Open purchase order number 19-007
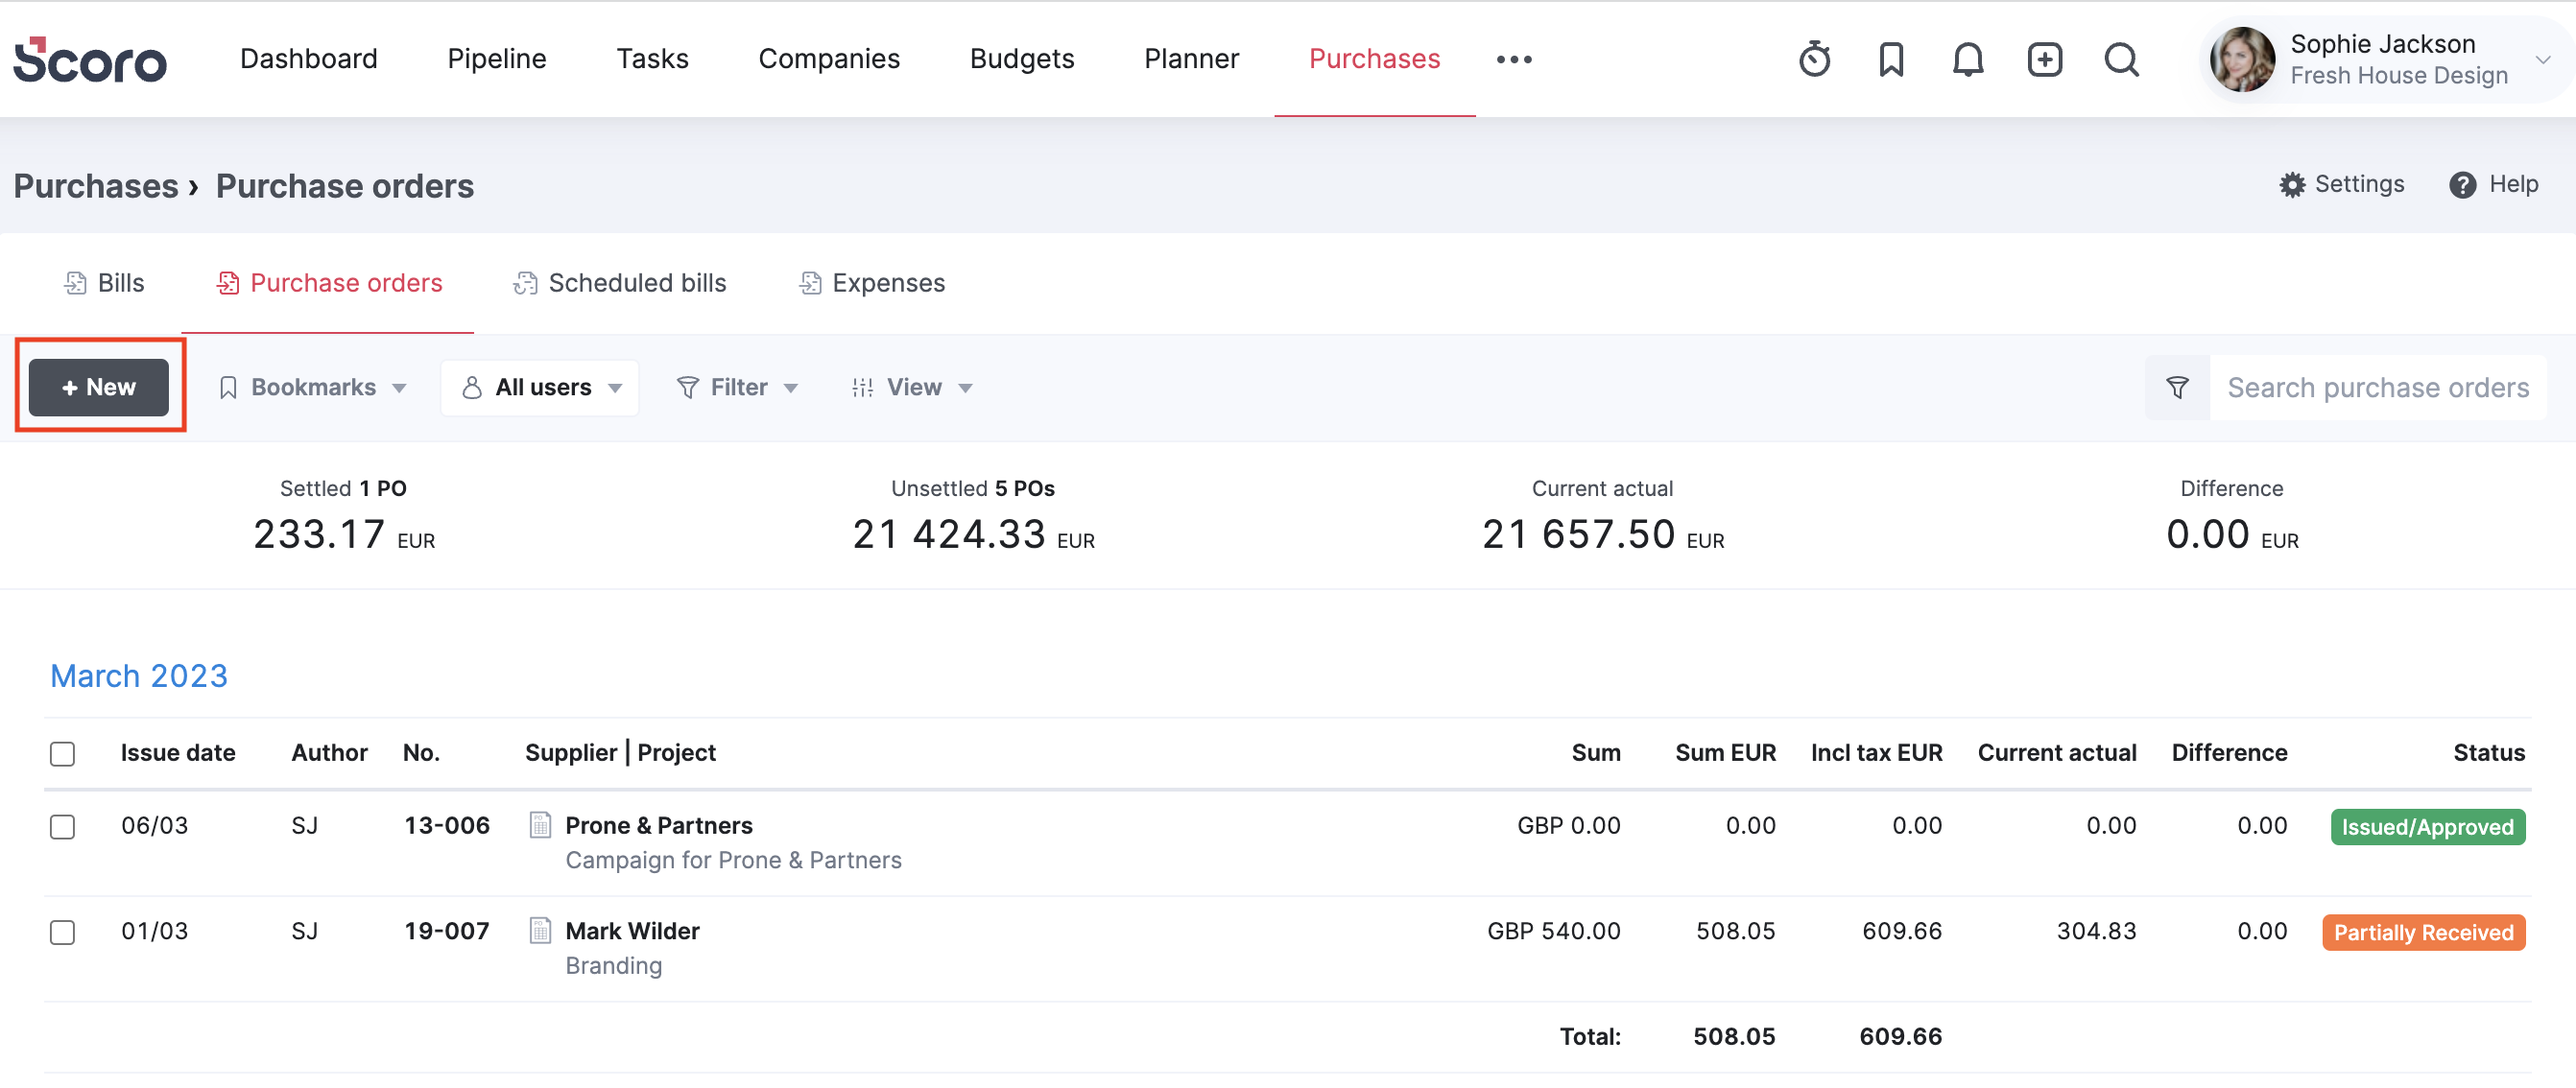 pyautogui.click(x=447, y=931)
